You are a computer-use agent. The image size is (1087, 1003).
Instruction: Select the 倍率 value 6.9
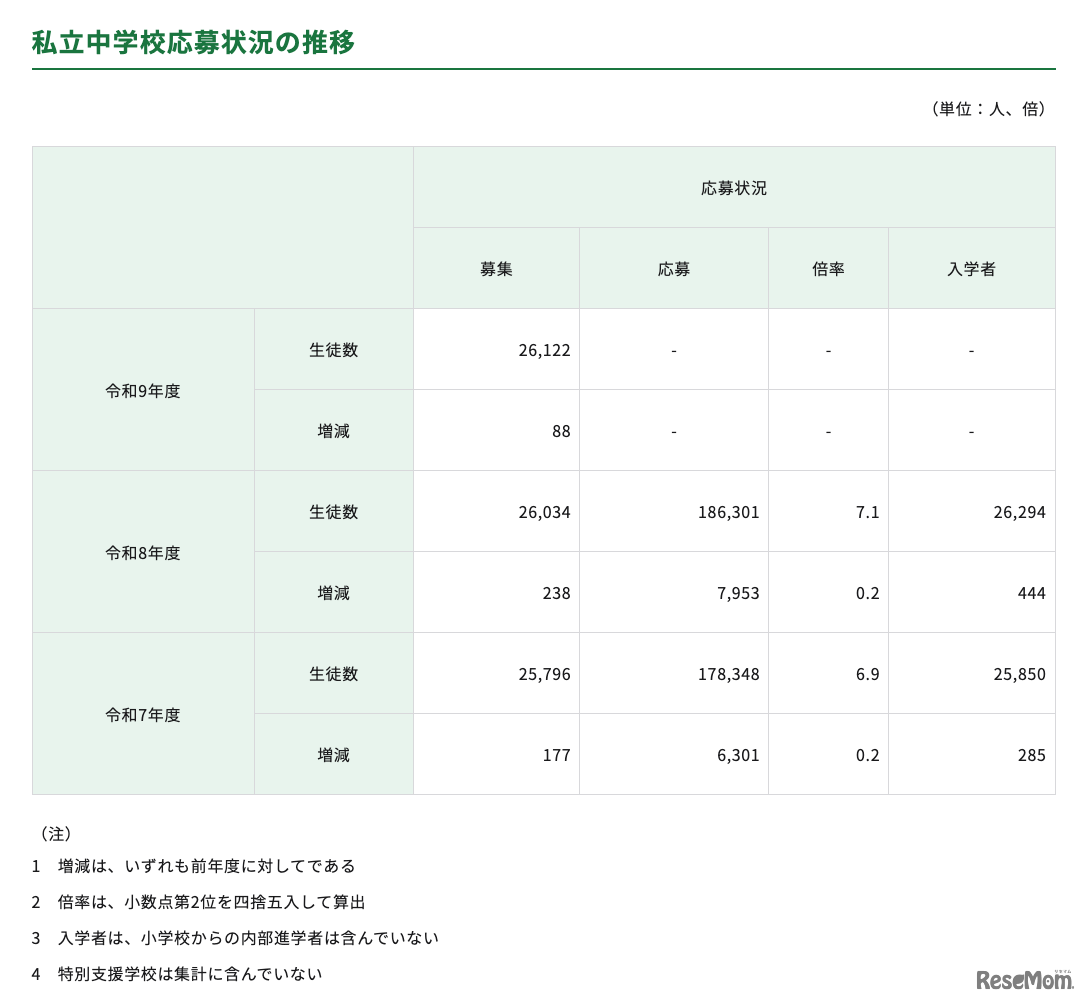tap(867, 674)
